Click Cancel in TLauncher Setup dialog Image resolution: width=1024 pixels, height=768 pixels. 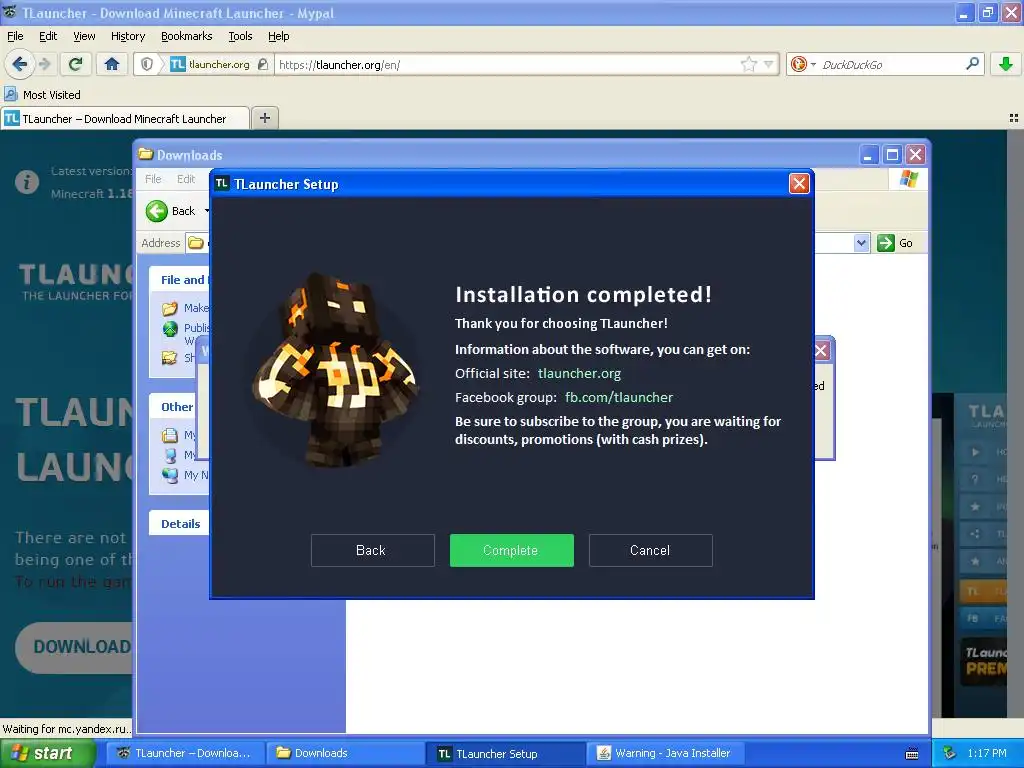pyautogui.click(x=650, y=550)
